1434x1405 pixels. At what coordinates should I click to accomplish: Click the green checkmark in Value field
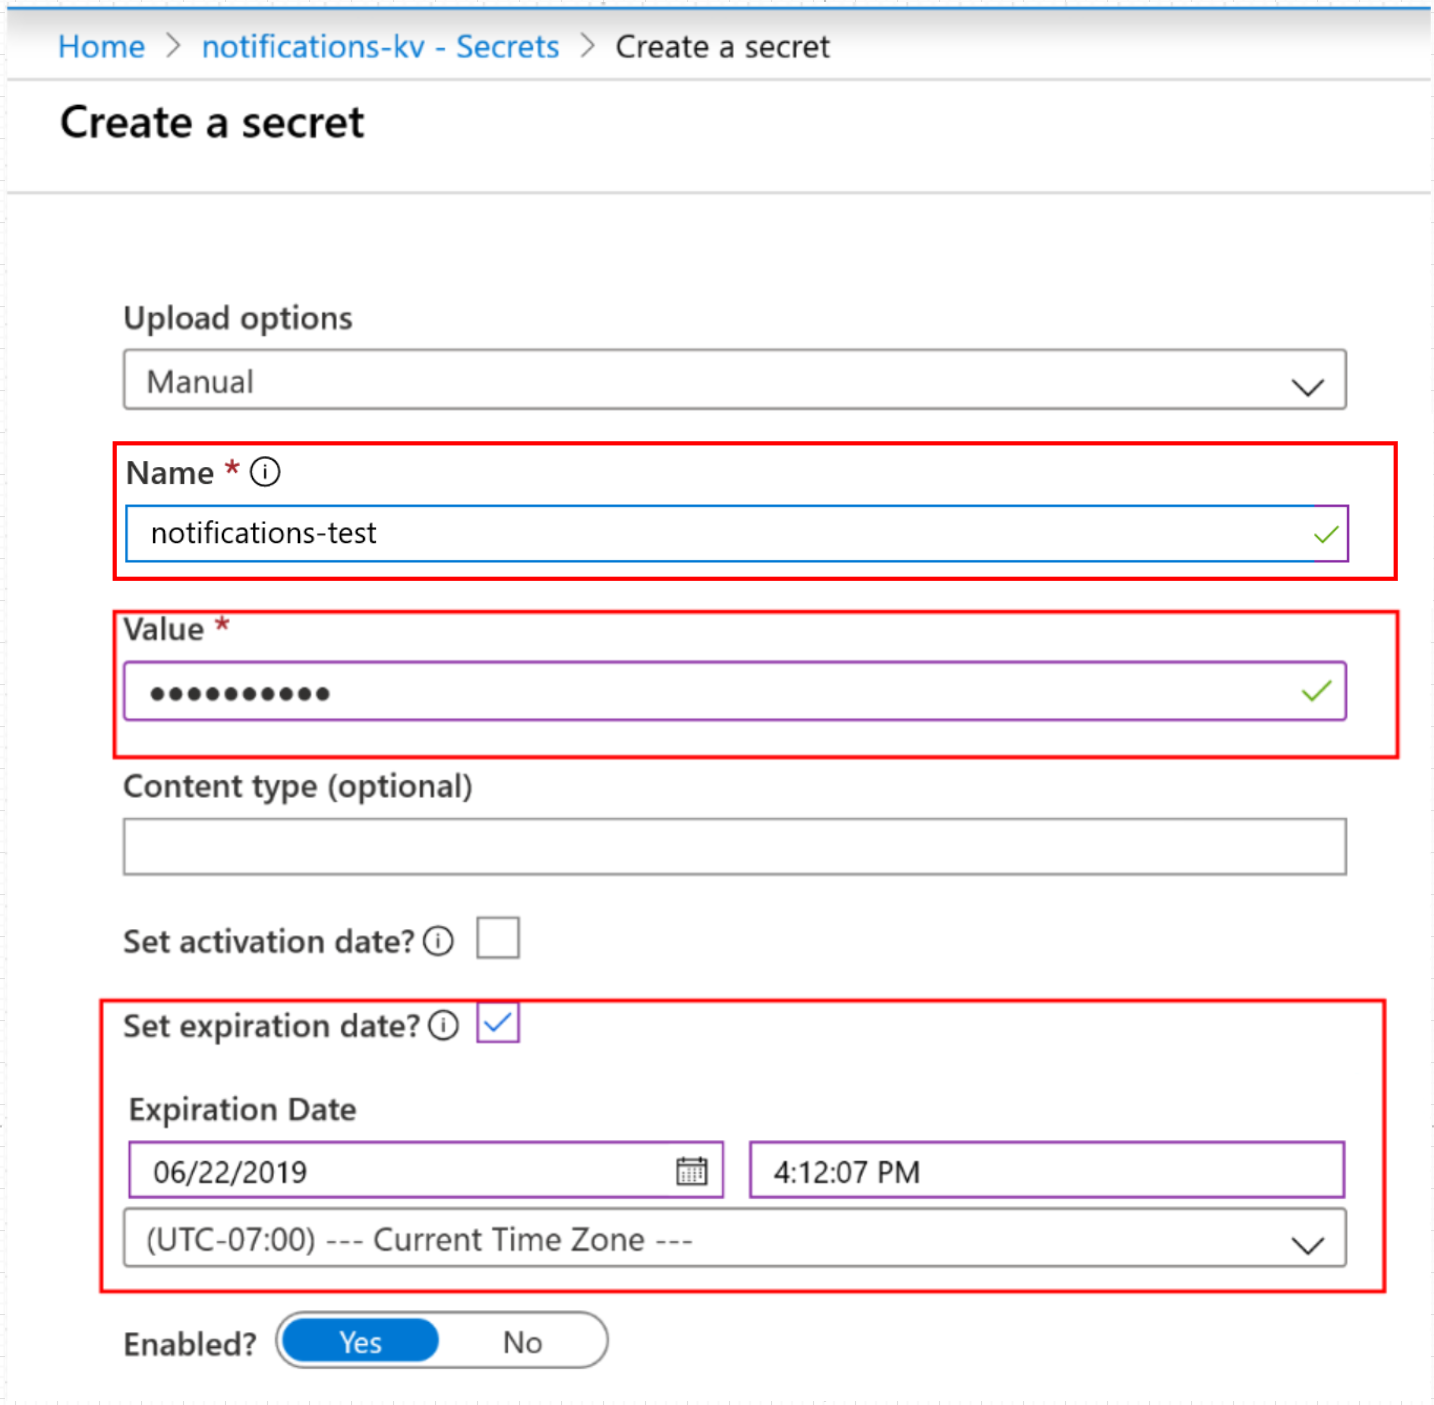[1317, 690]
